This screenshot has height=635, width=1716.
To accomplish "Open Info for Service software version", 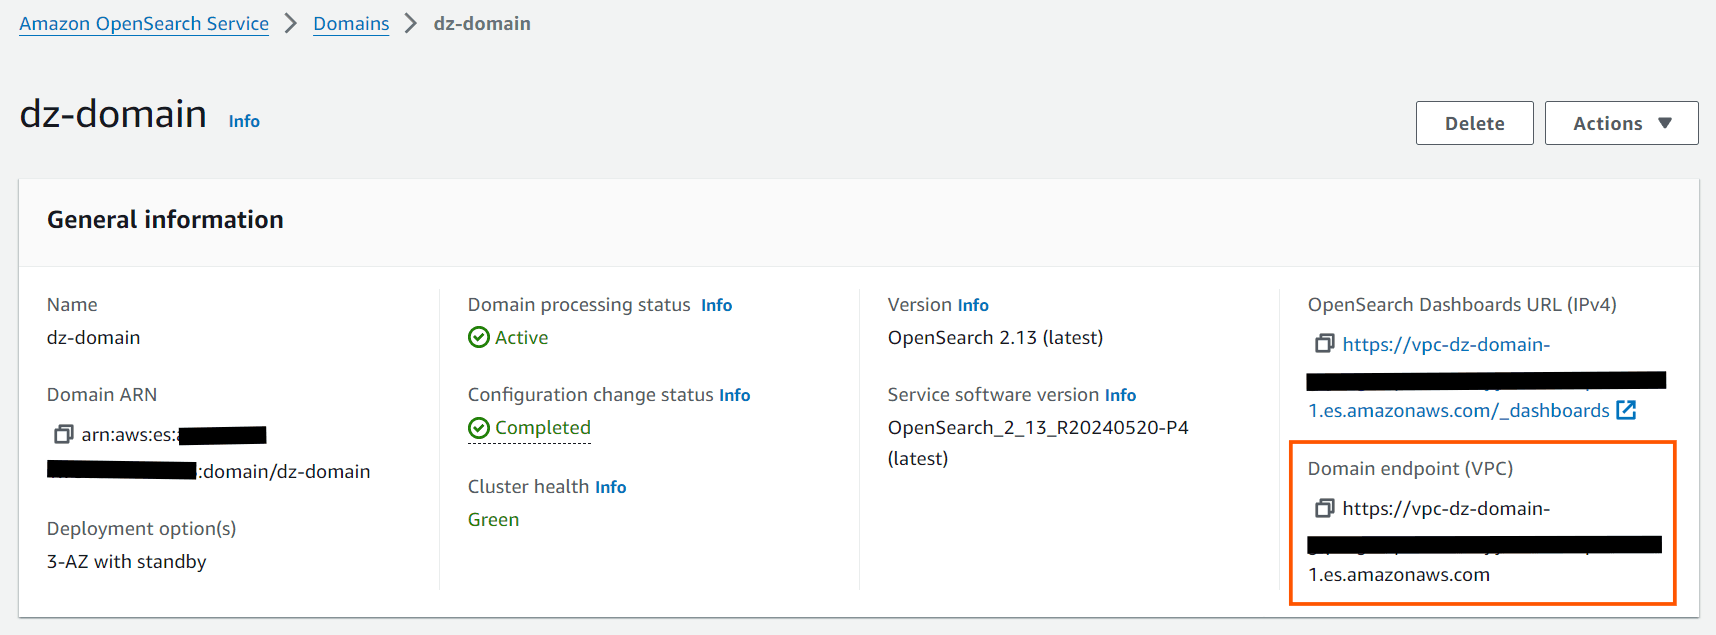I will tap(1120, 395).
